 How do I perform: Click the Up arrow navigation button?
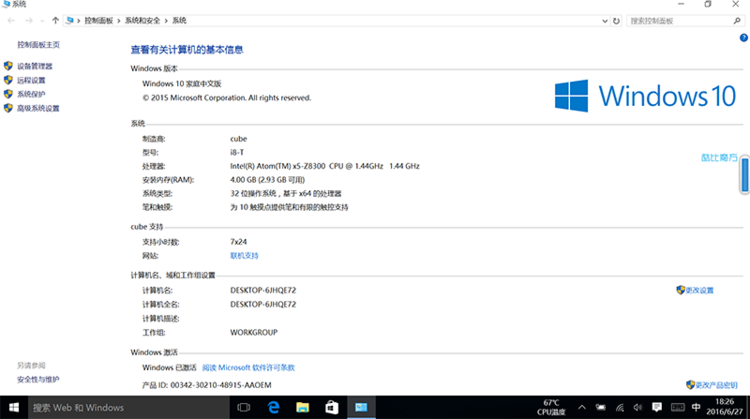click(x=54, y=20)
